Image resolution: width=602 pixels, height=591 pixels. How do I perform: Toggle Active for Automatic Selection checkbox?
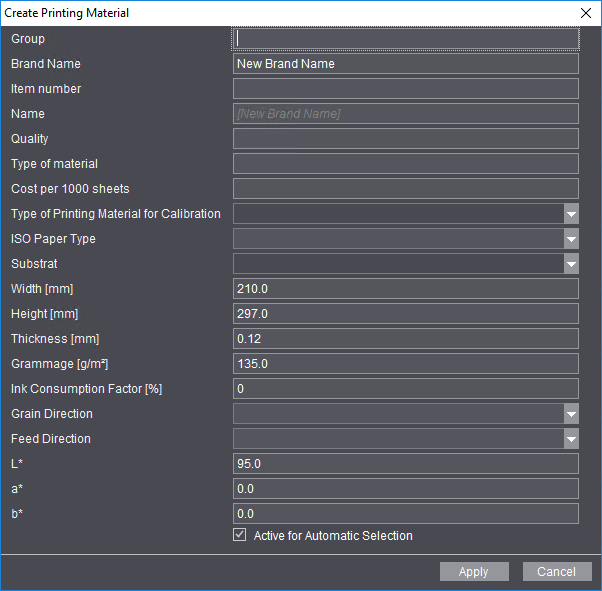(x=239, y=536)
